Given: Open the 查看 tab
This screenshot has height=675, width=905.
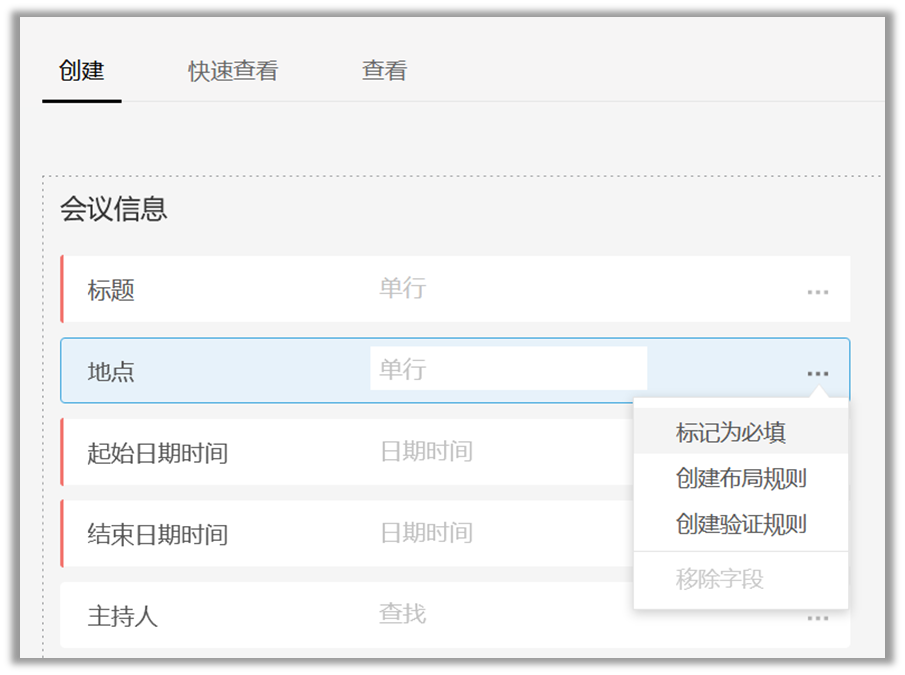Looking at the screenshot, I should click(x=384, y=71).
